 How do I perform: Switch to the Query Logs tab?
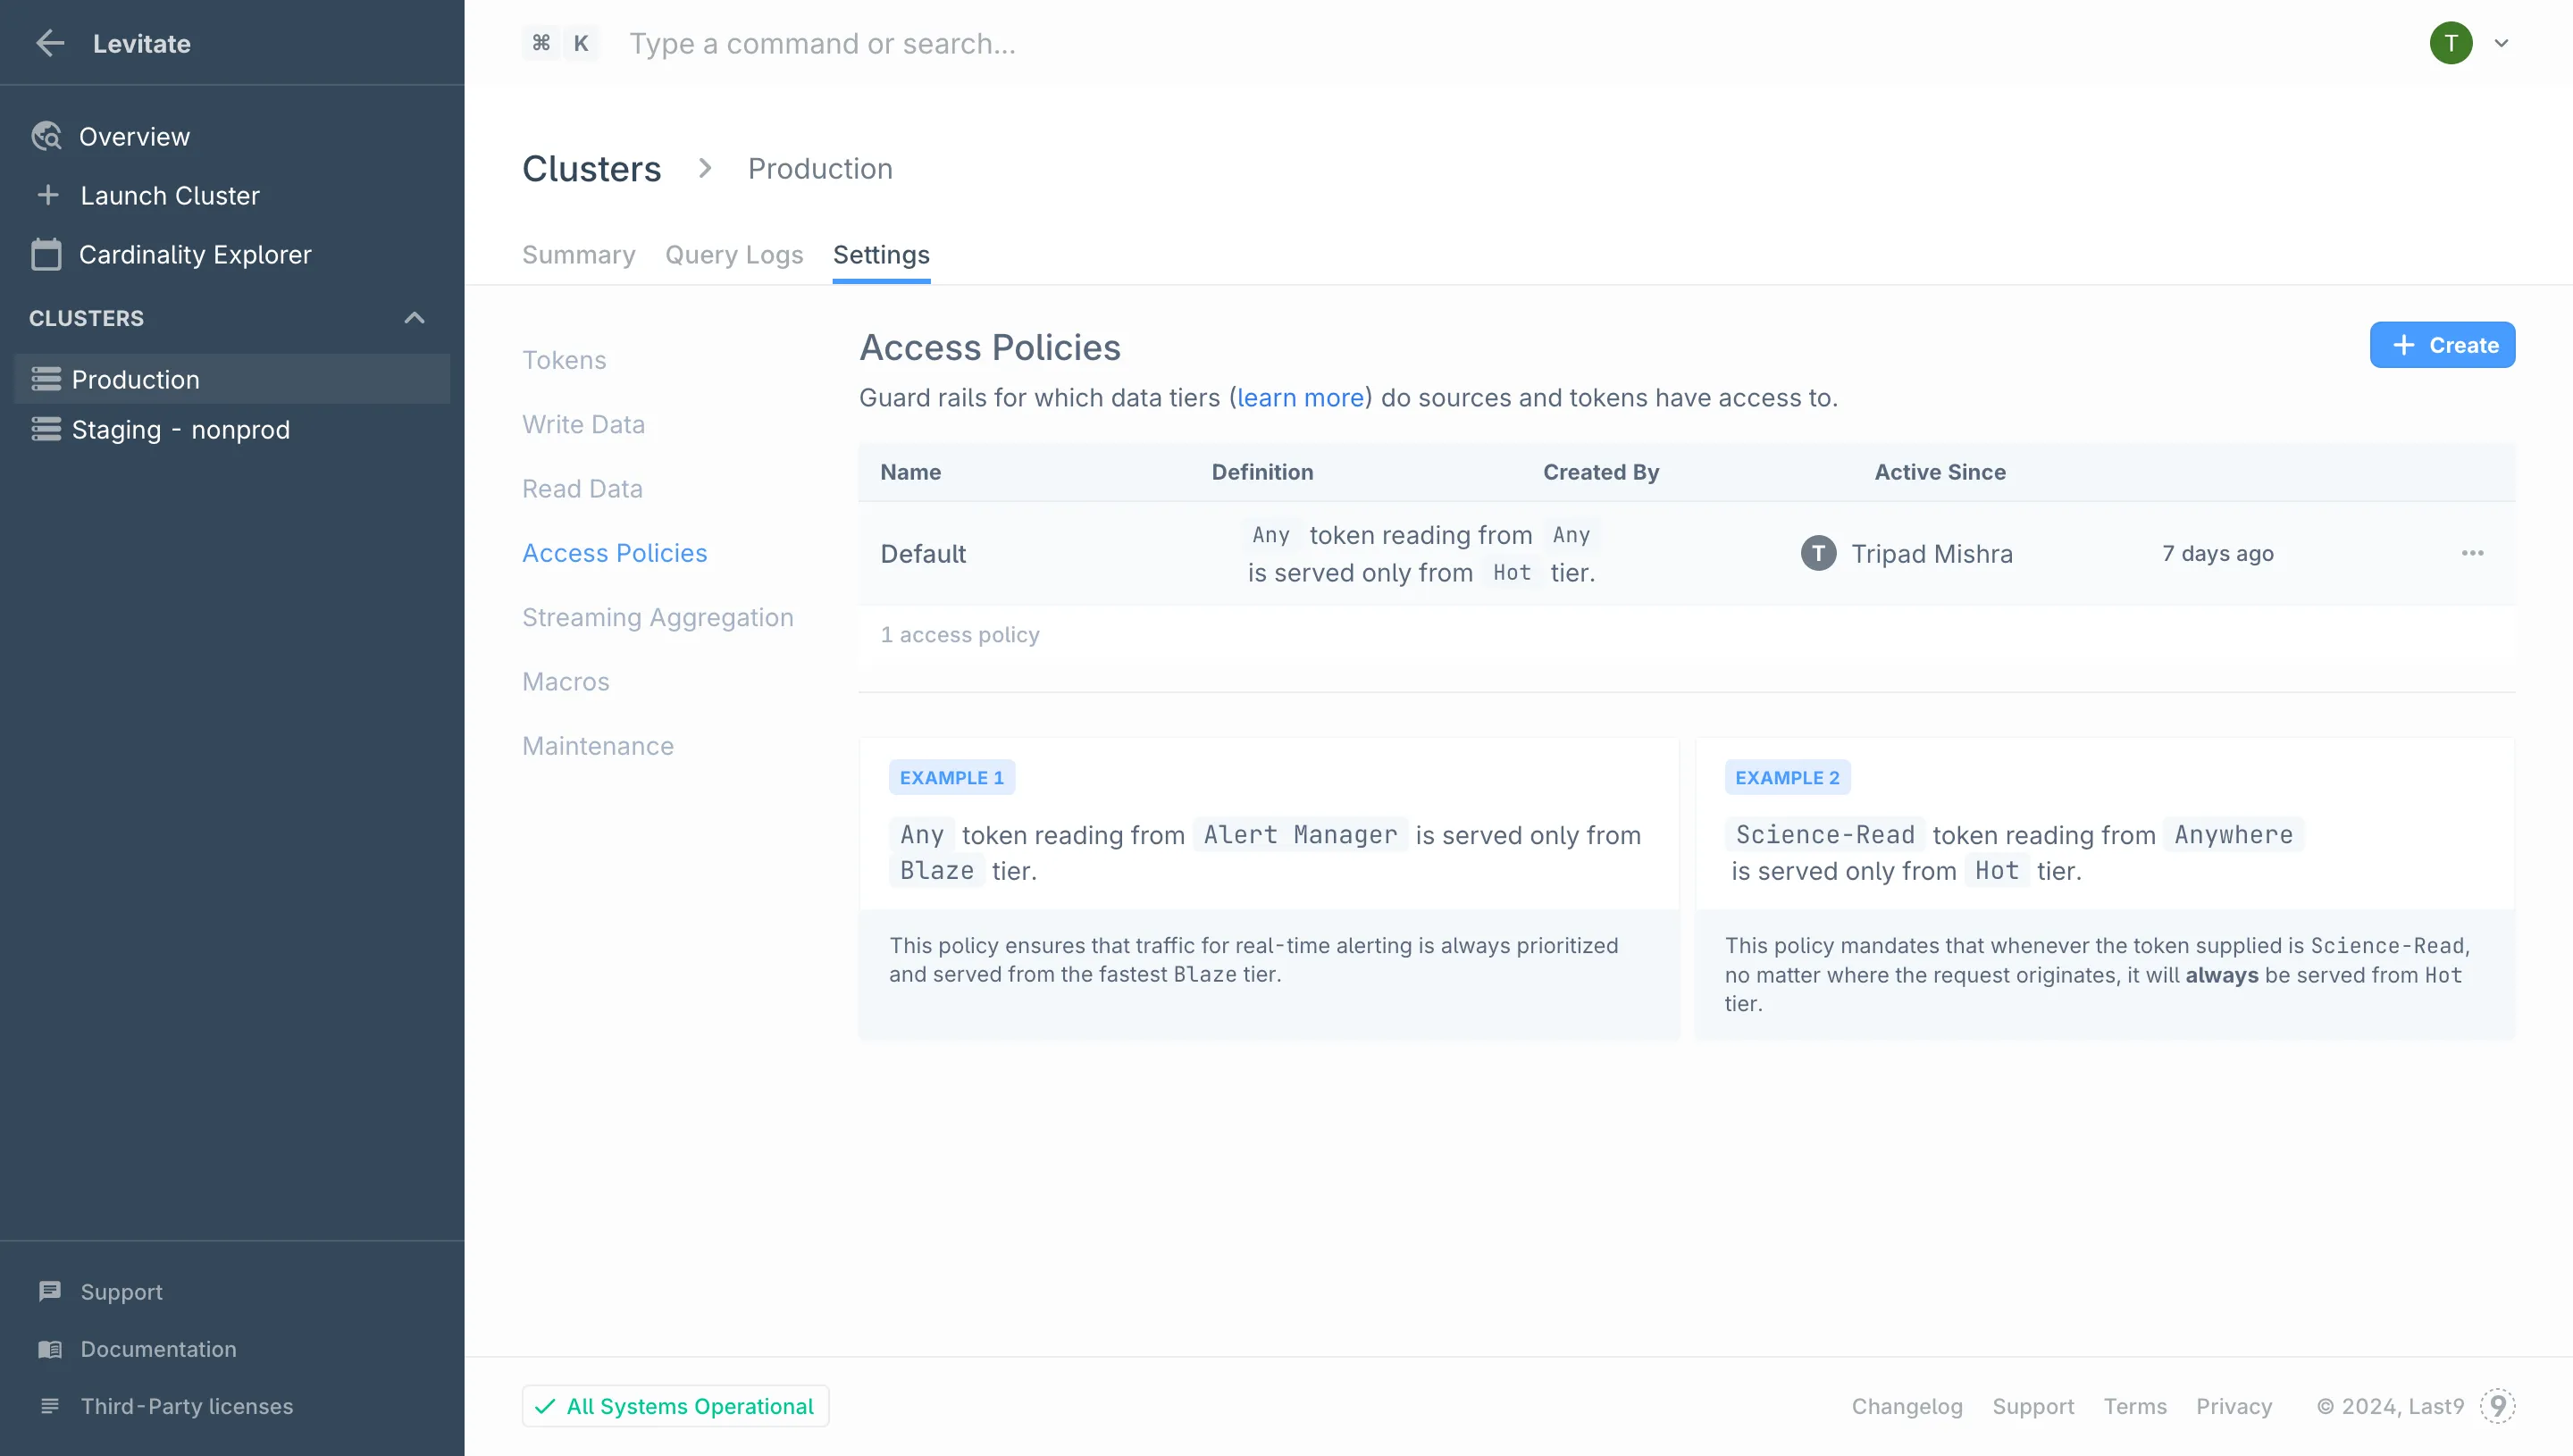[734, 255]
